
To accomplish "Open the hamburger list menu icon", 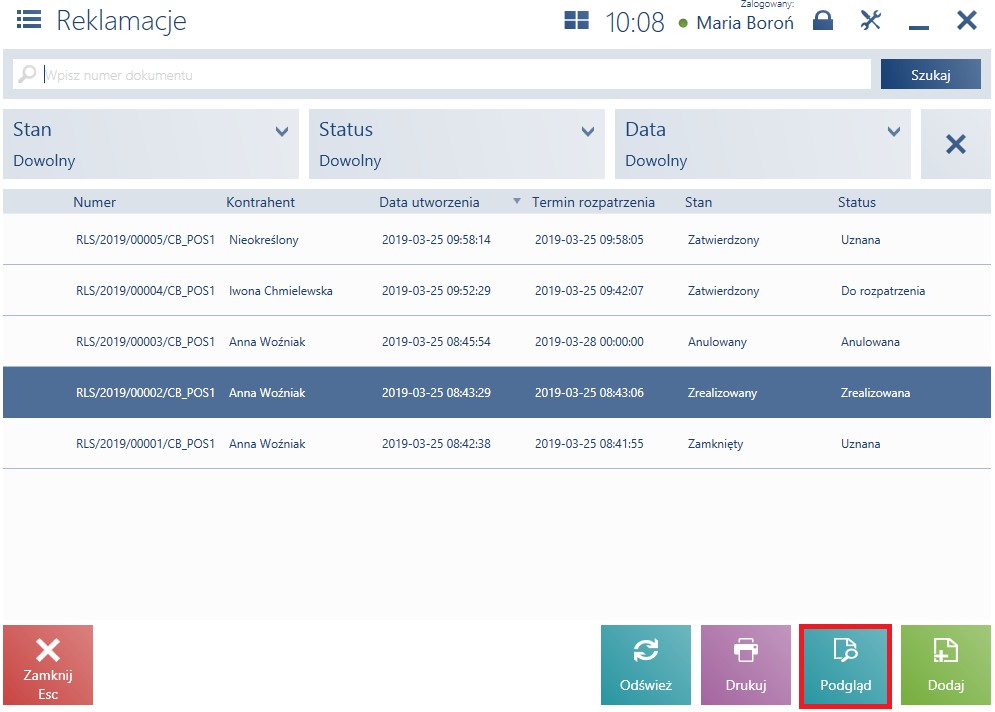I will (x=29, y=20).
